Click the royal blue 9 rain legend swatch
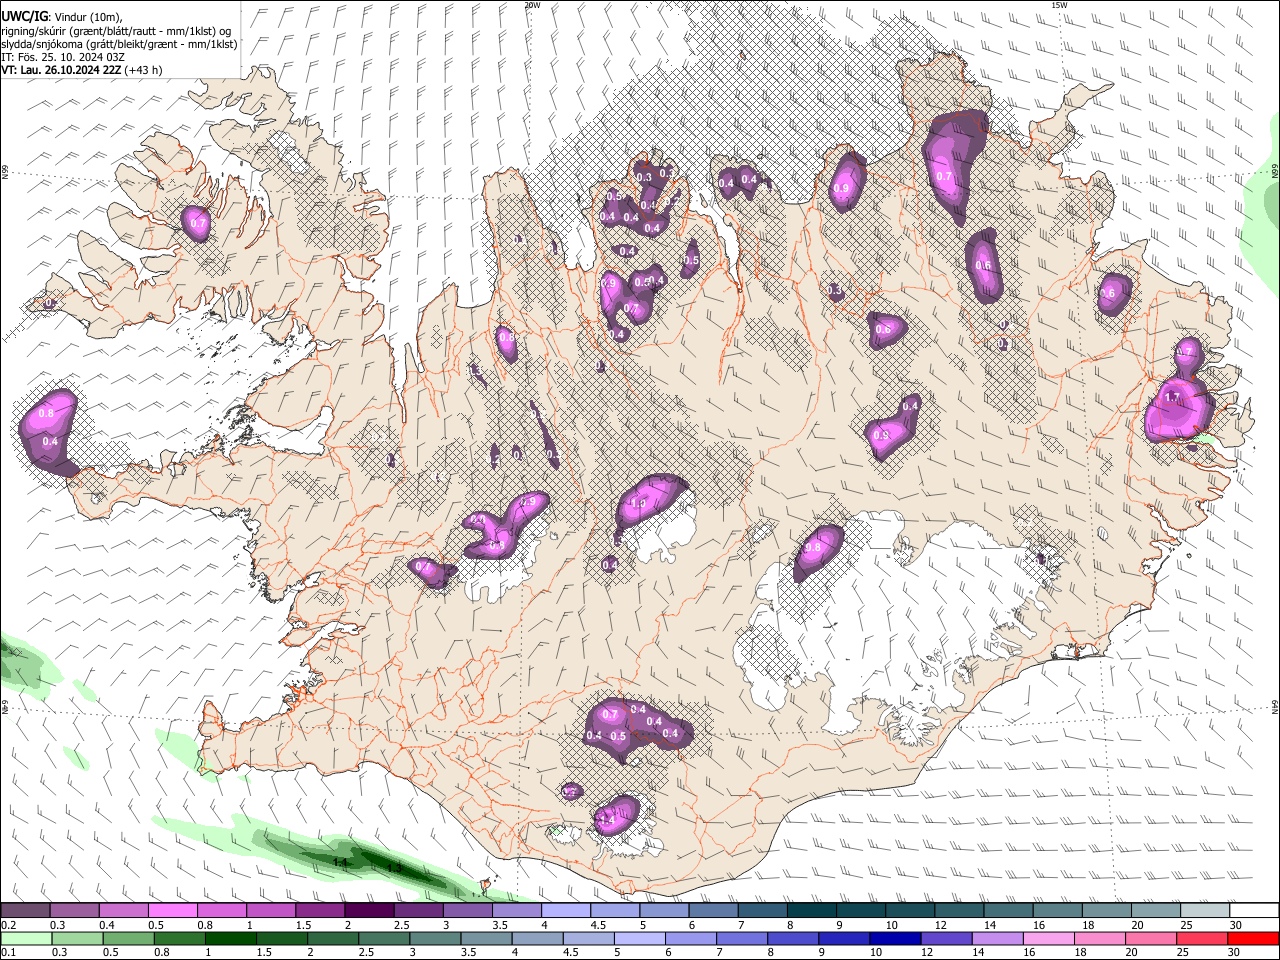Image resolution: width=1280 pixels, height=960 pixels. (844, 938)
